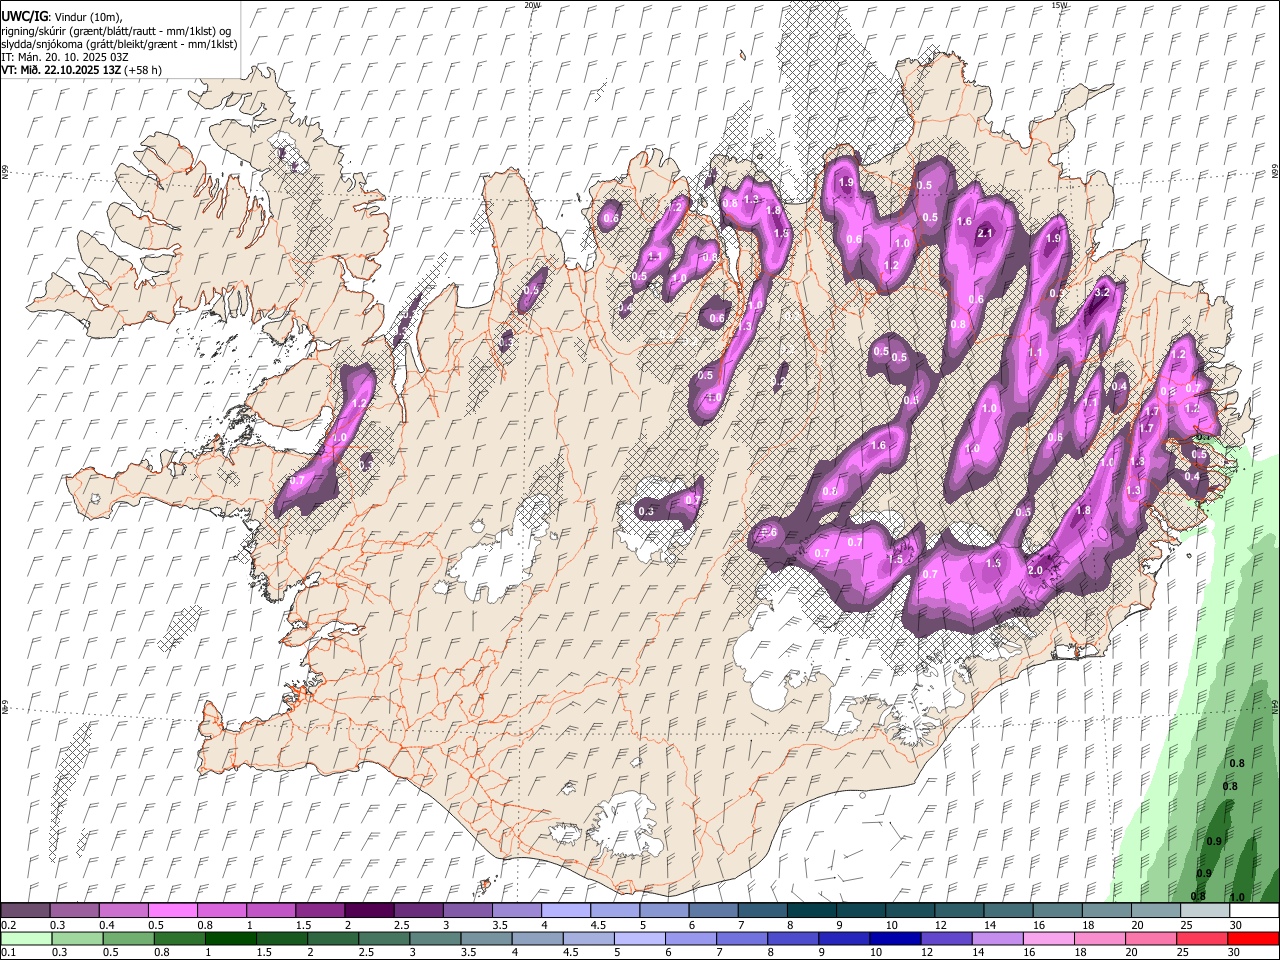The width and height of the screenshot is (1280, 960).
Task: Select the '1.5' label in the upper legend row
Action: (x=302, y=925)
